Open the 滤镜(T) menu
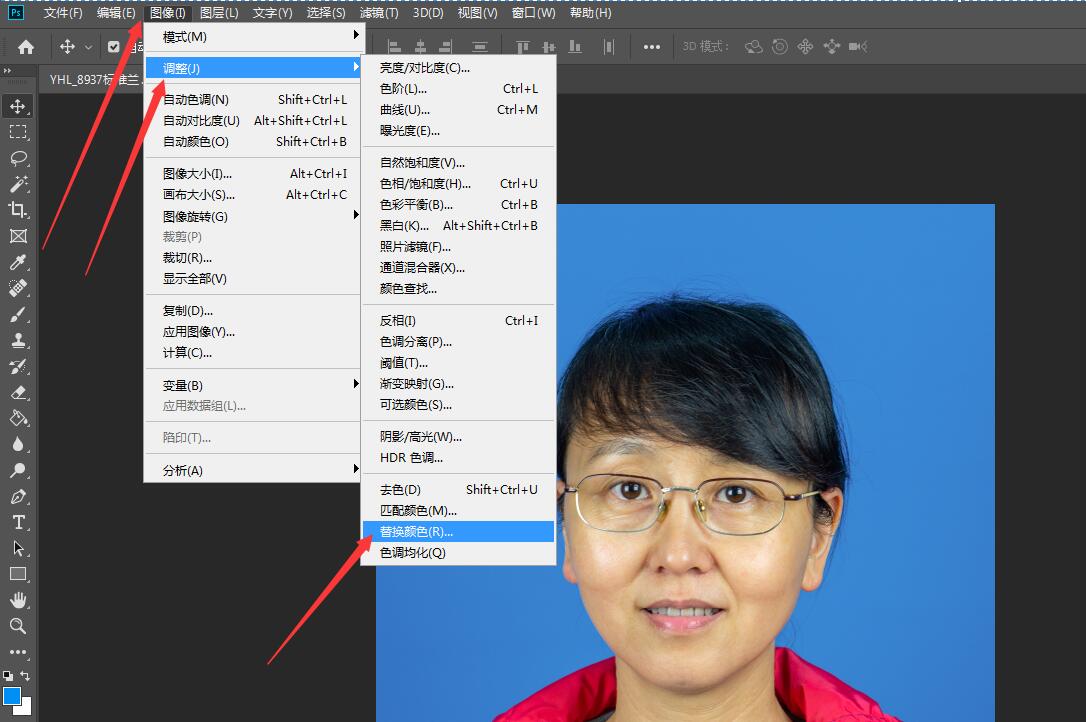Screen dimensions: 1086x722 coord(378,12)
